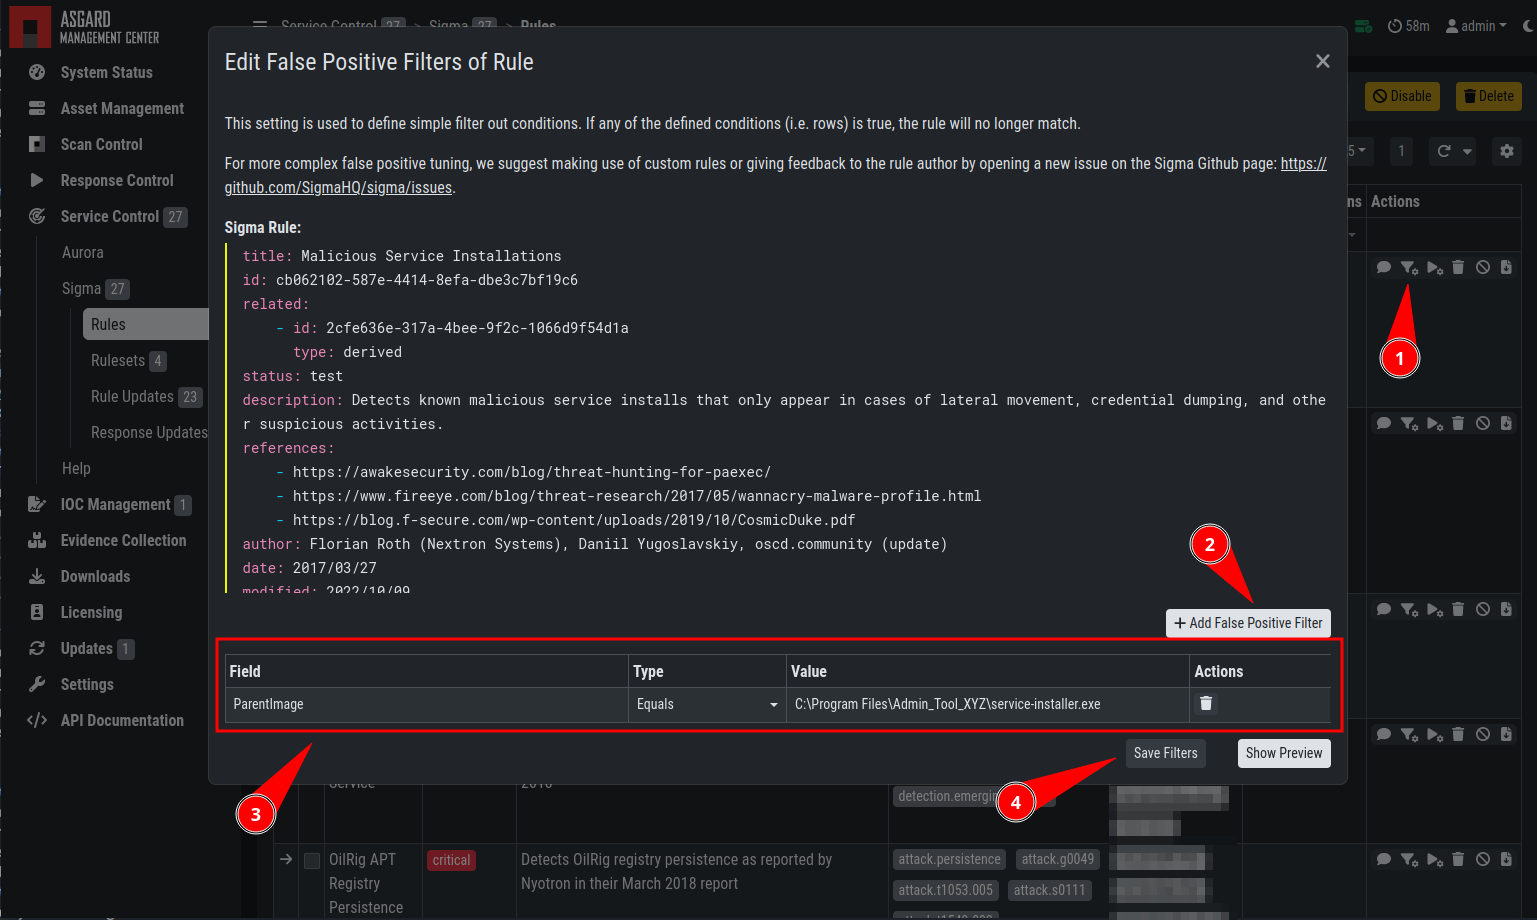
Task: Tick the checkbox for OilRig APT Registry Persistence
Action: [312, 860]
